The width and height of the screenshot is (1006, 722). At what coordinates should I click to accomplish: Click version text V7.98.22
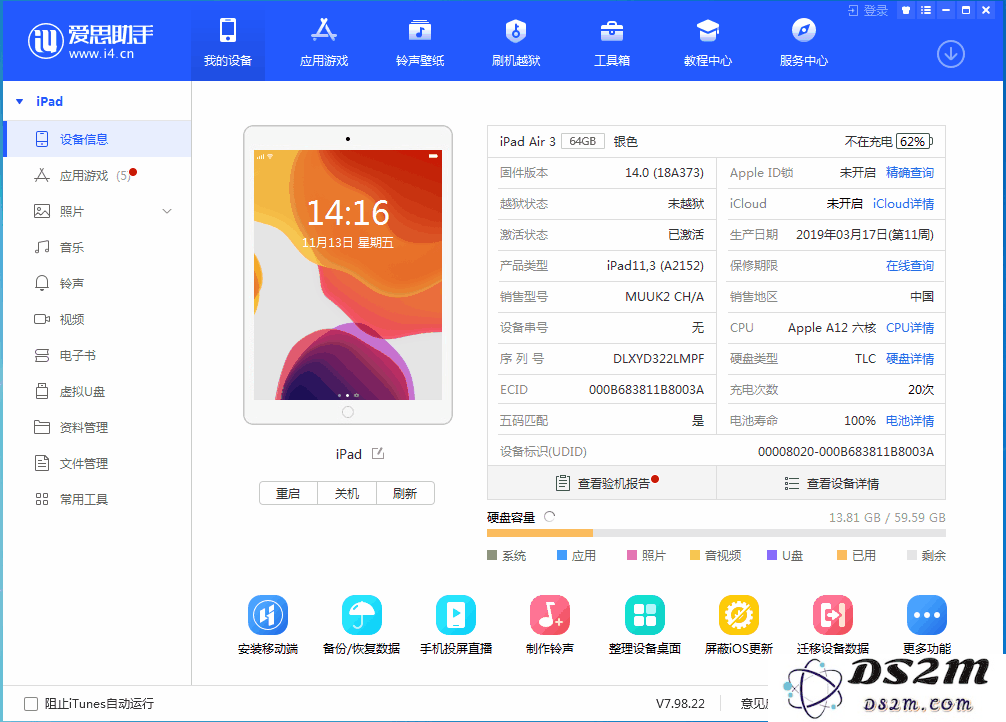(680, 704)
